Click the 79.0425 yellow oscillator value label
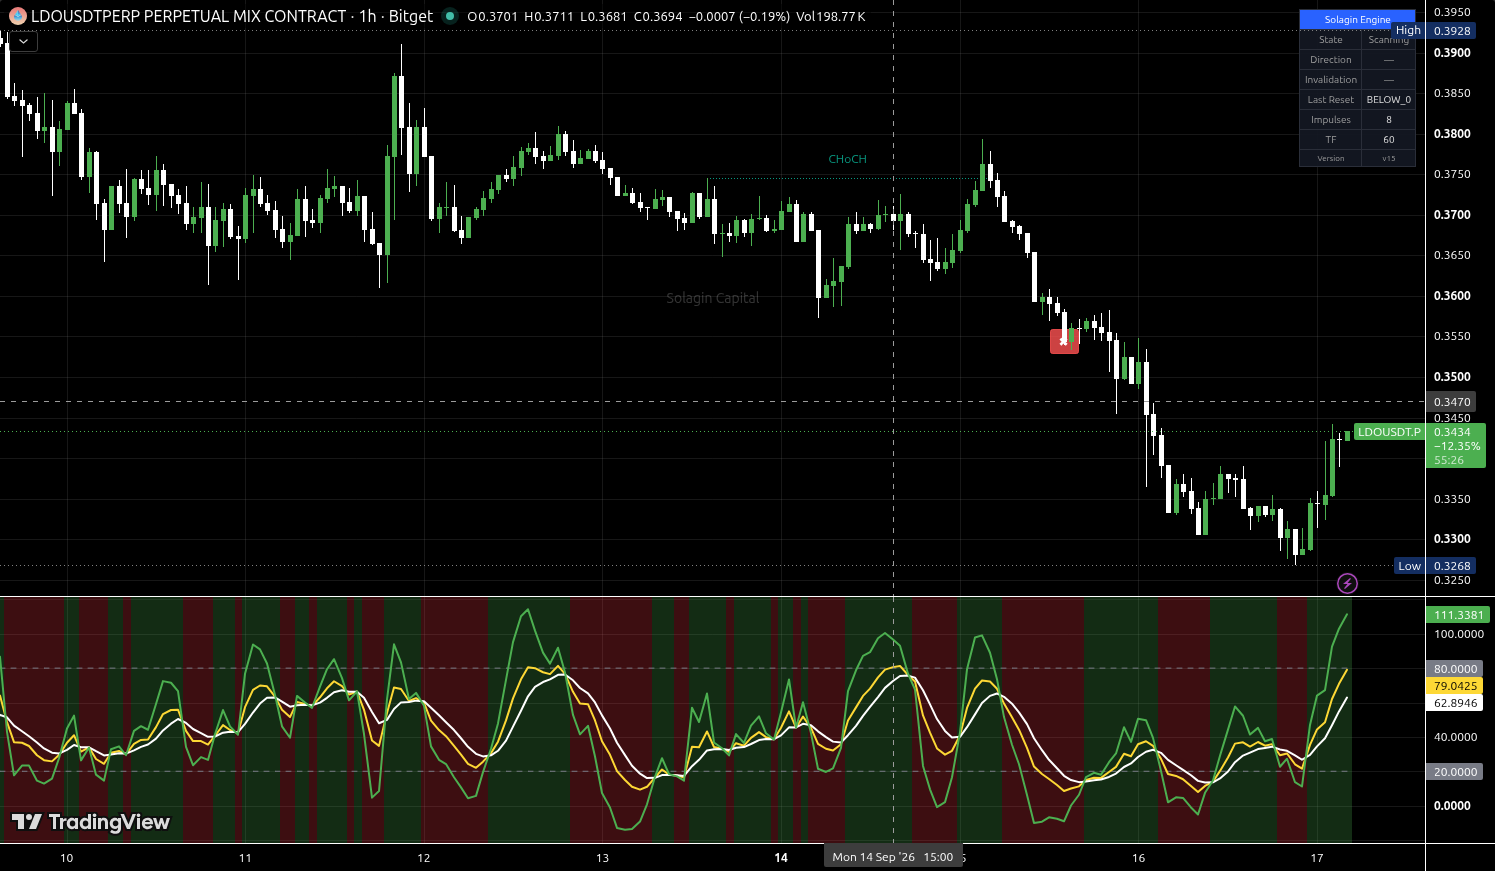 coord(1455,686)
